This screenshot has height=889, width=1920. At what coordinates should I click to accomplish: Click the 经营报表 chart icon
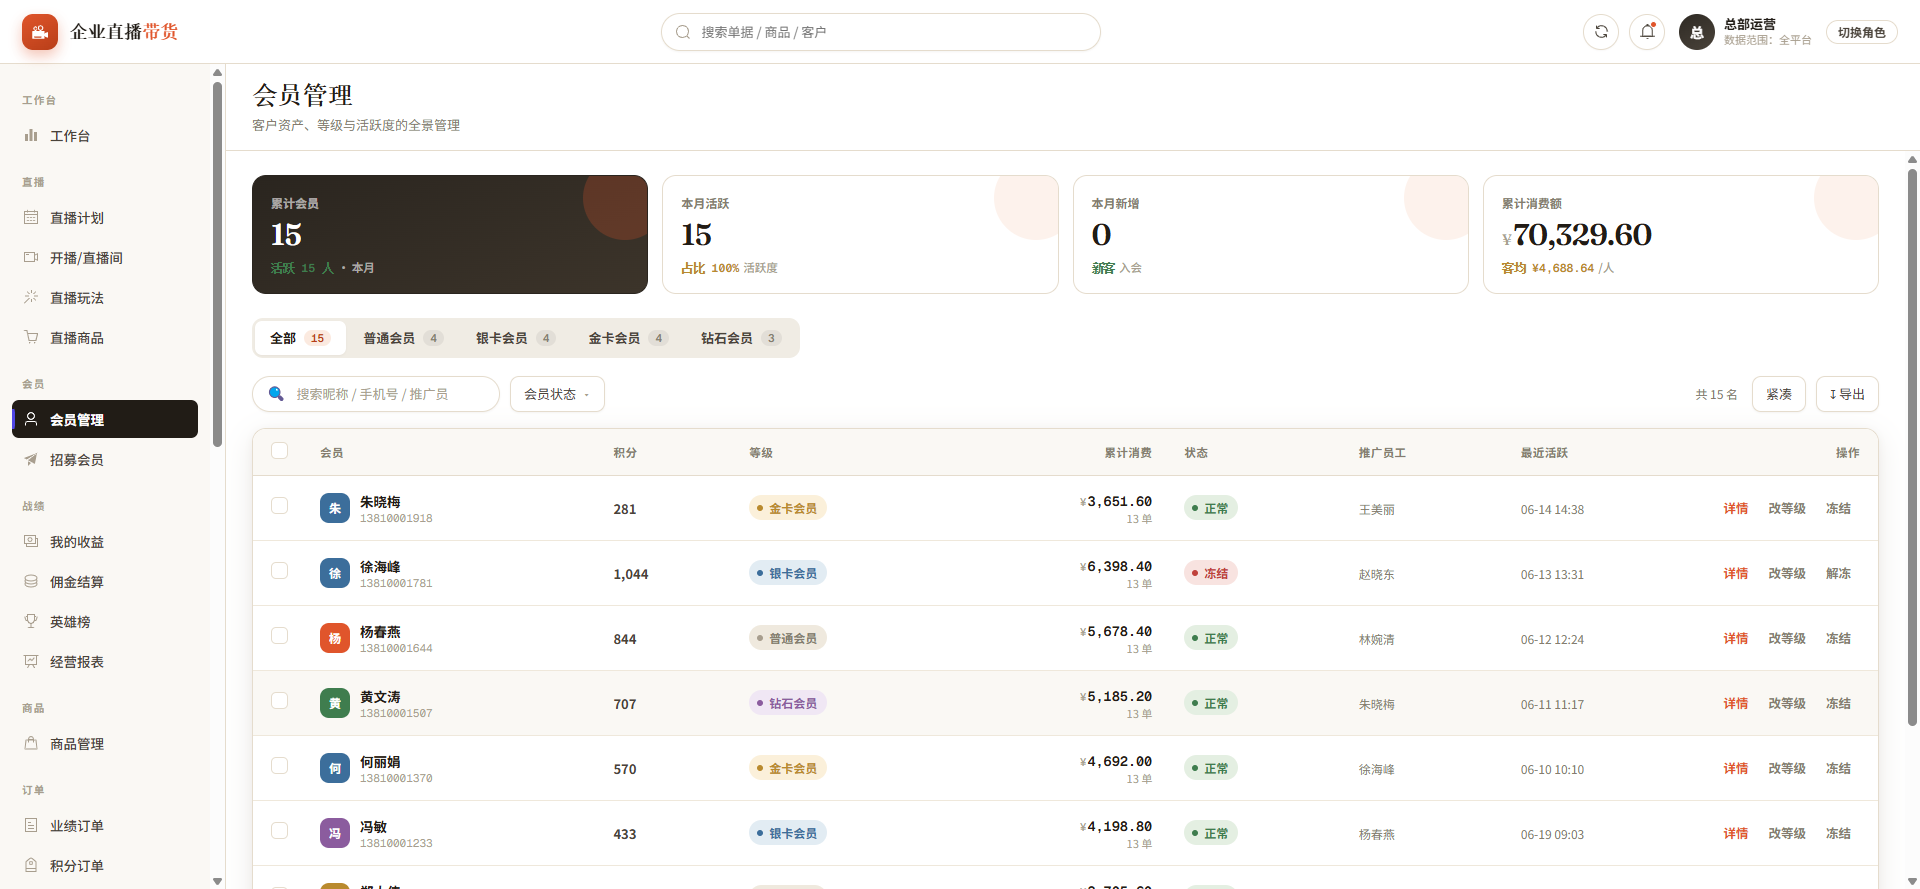tap(31, 662)
